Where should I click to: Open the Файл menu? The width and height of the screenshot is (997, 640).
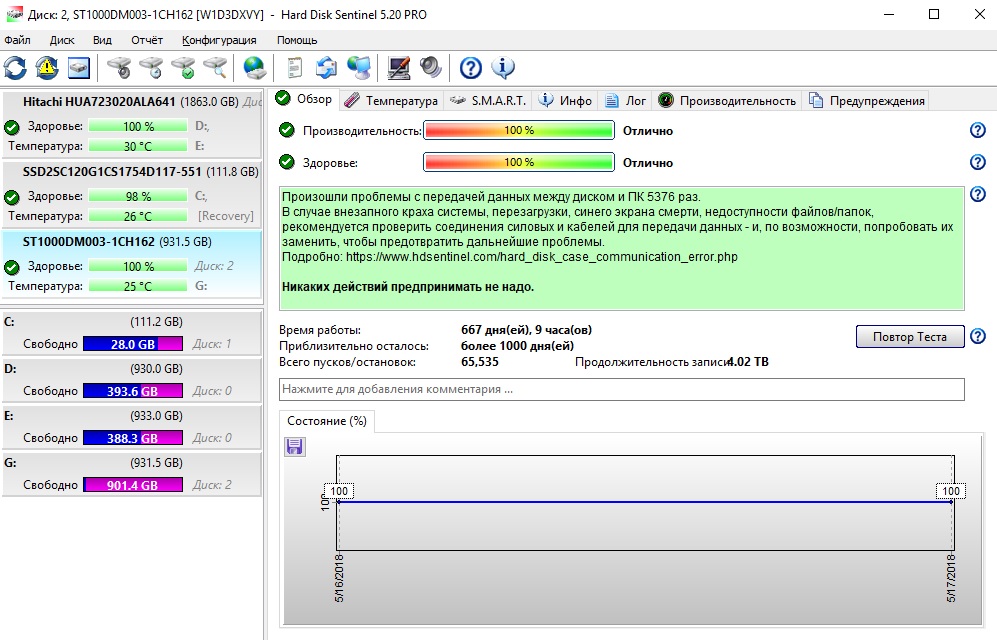17,40
